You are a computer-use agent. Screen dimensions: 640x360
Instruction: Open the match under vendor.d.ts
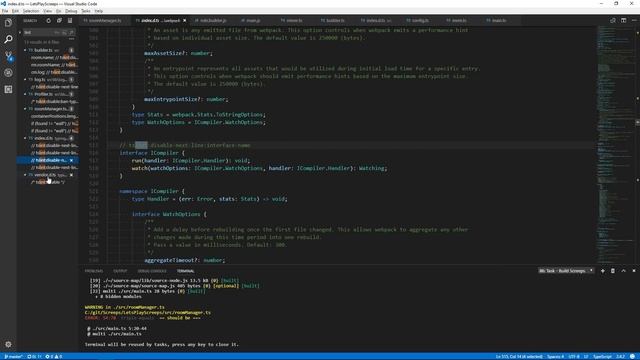48,182
